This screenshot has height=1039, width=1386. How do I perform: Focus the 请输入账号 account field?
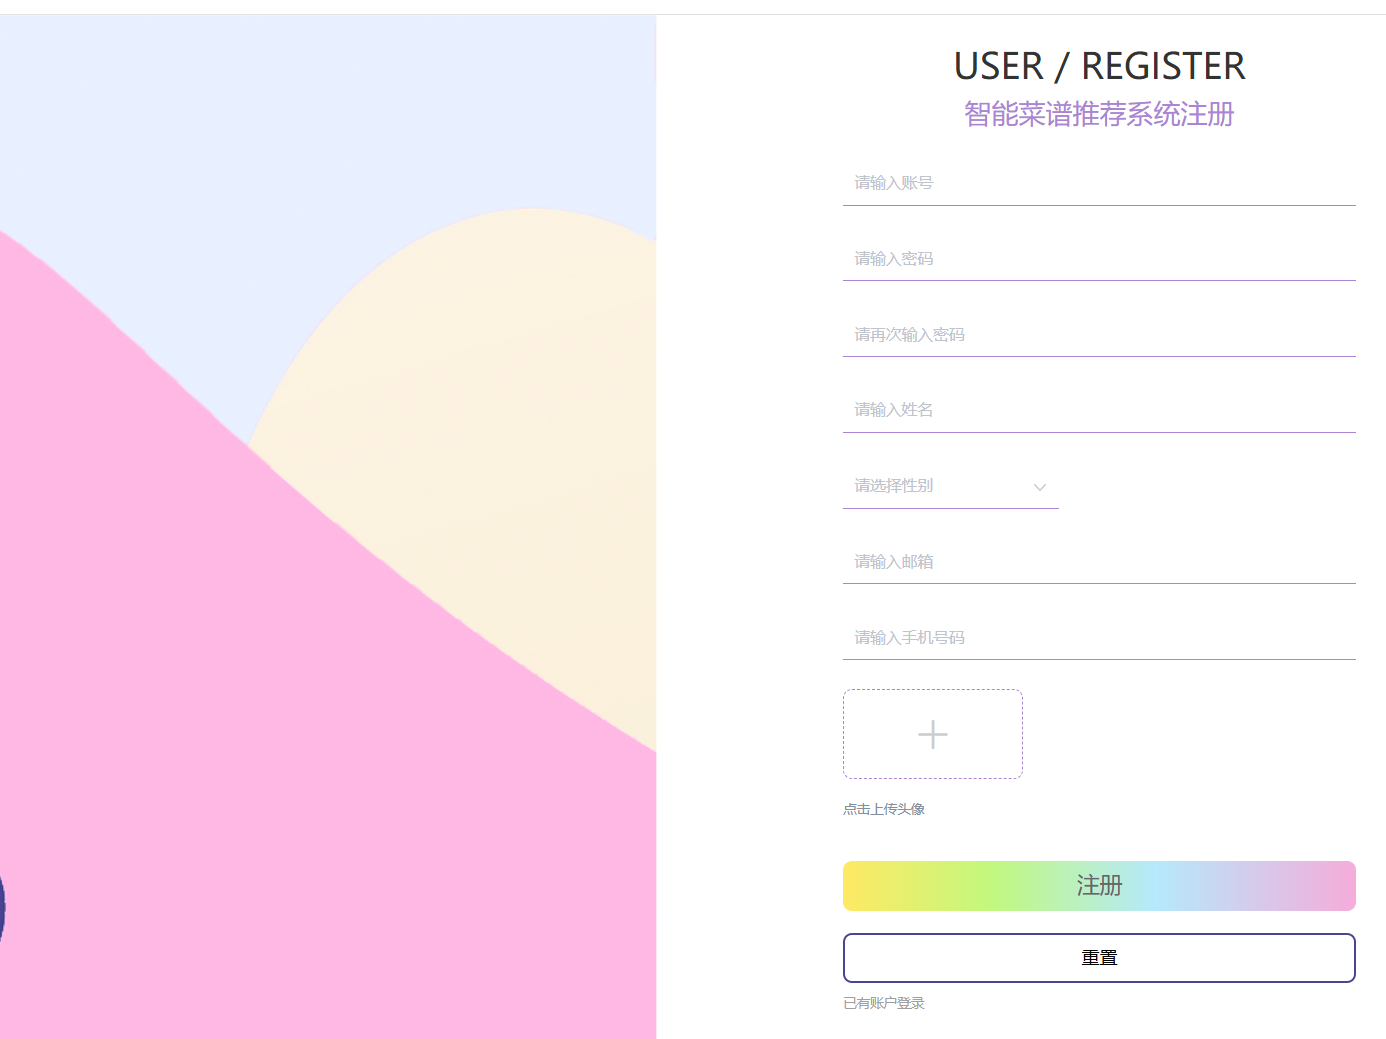[x=1099, y=183]
